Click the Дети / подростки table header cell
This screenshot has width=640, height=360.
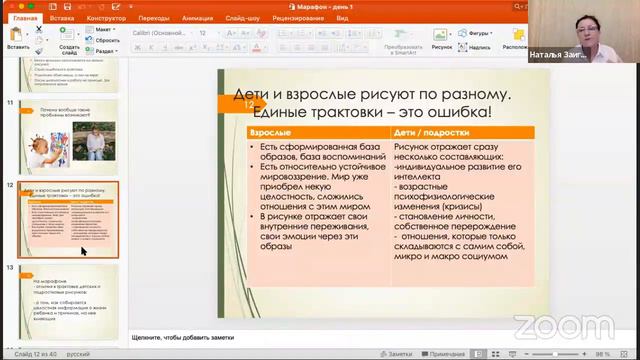(x=463, y=133)
